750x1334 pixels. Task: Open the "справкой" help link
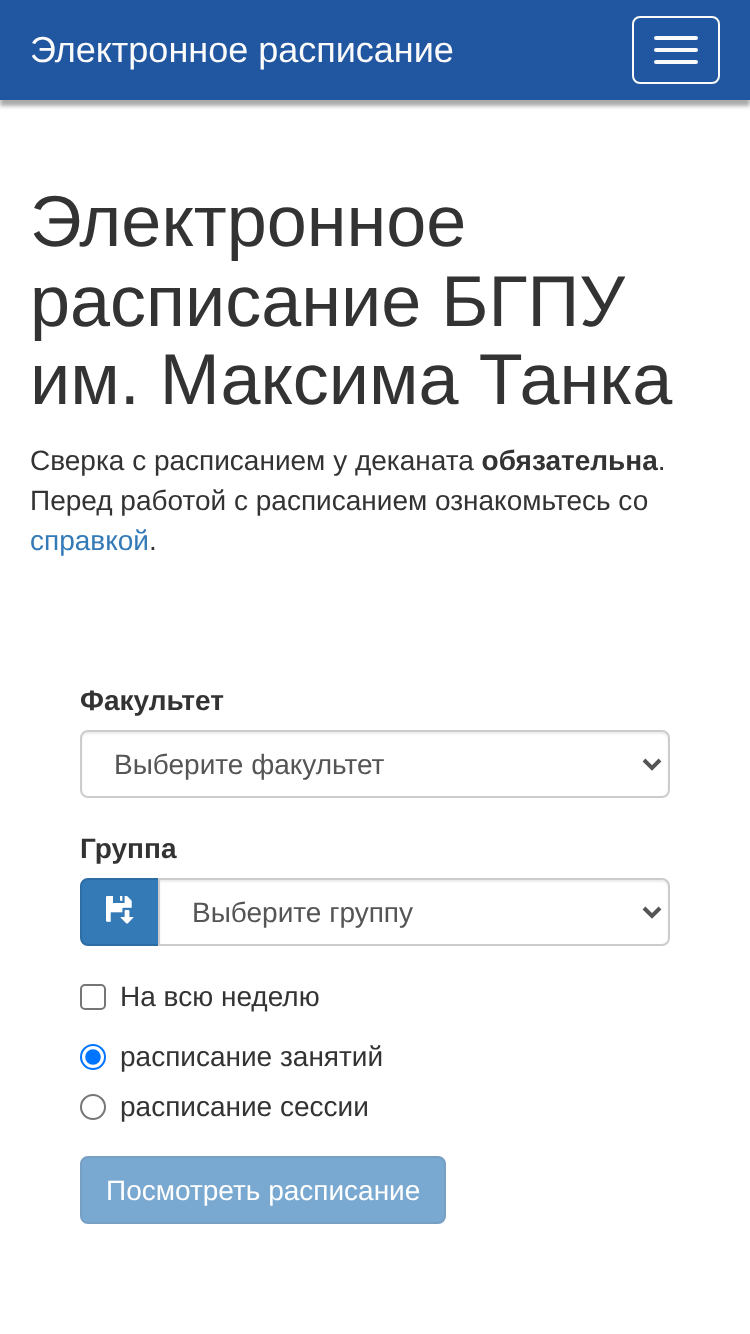pos(89,541)
